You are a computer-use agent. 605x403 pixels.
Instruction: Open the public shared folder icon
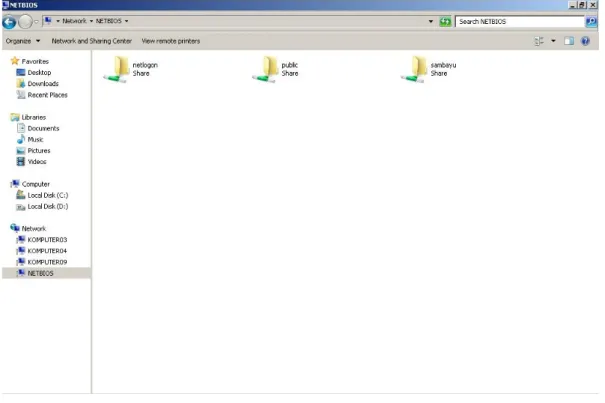click(x=266, y=69)
